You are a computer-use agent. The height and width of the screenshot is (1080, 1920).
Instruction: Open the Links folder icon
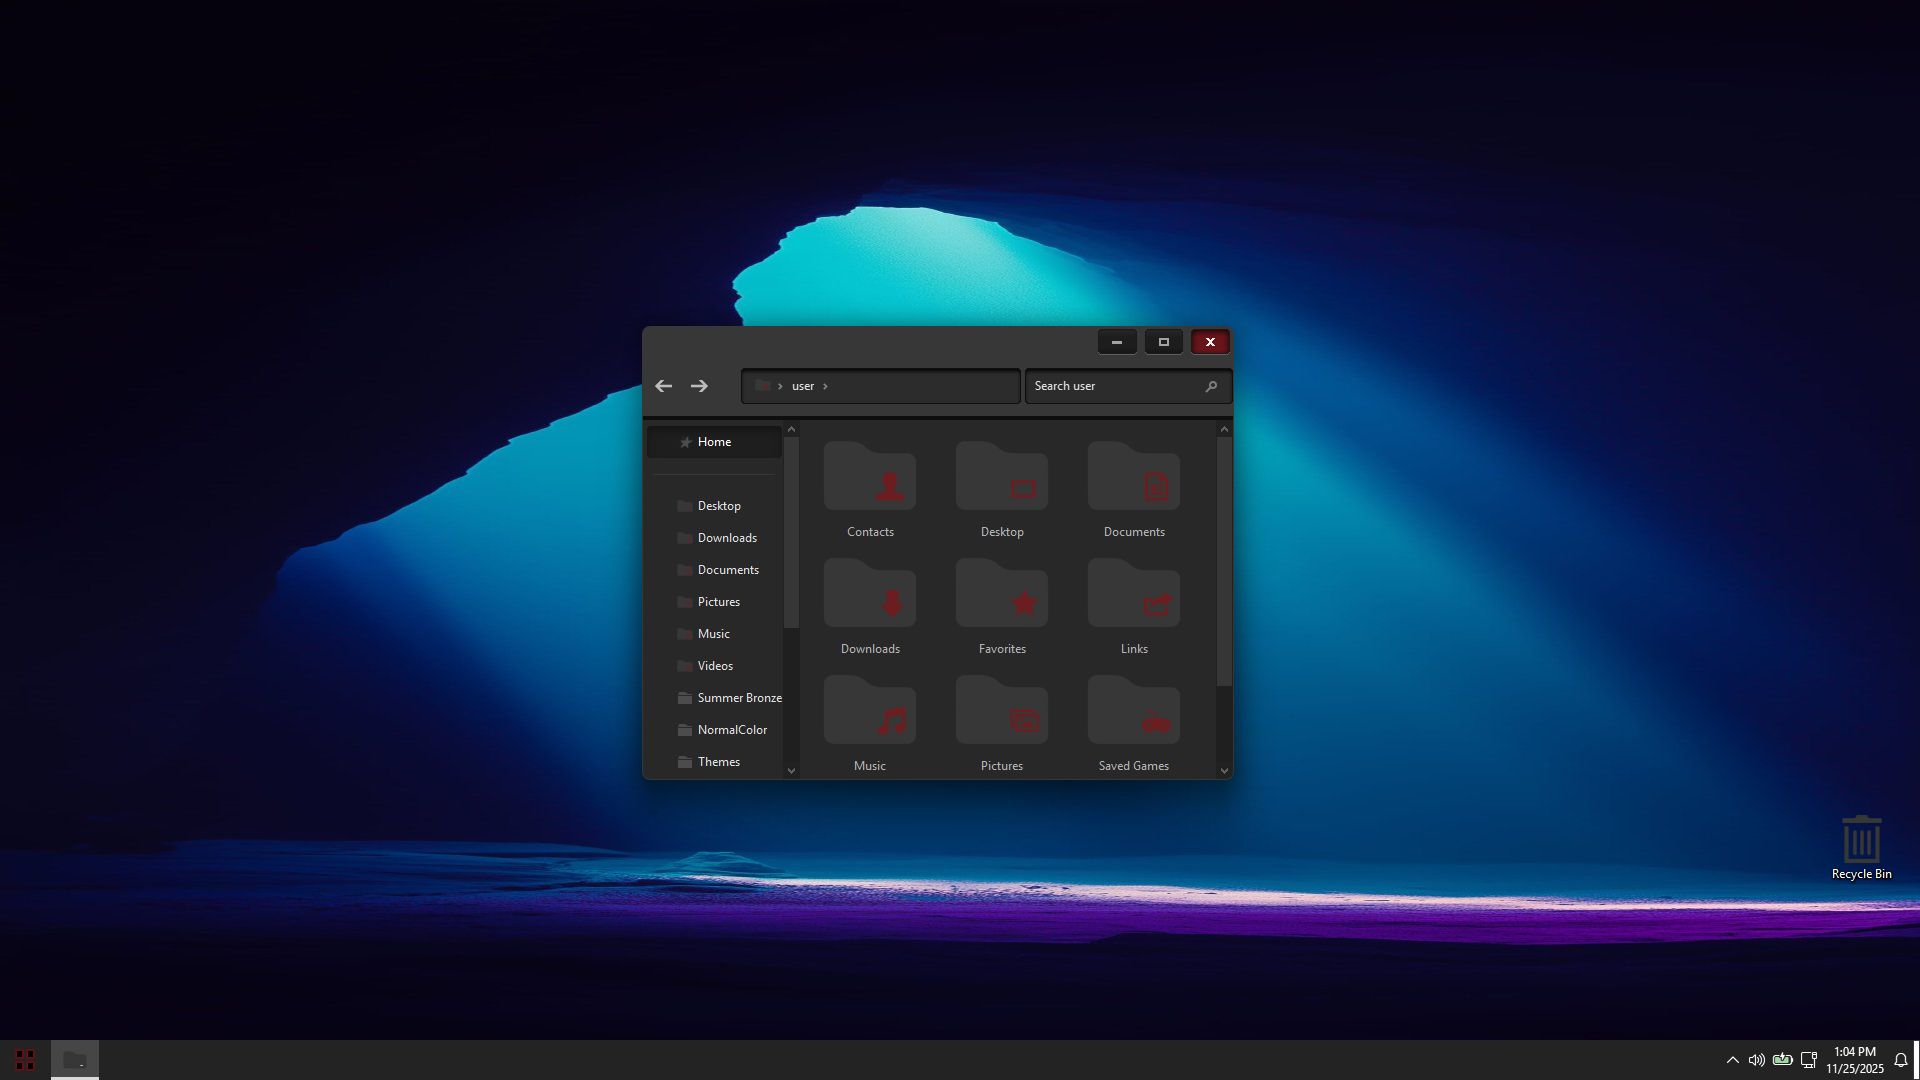[x=1133, y=595]
